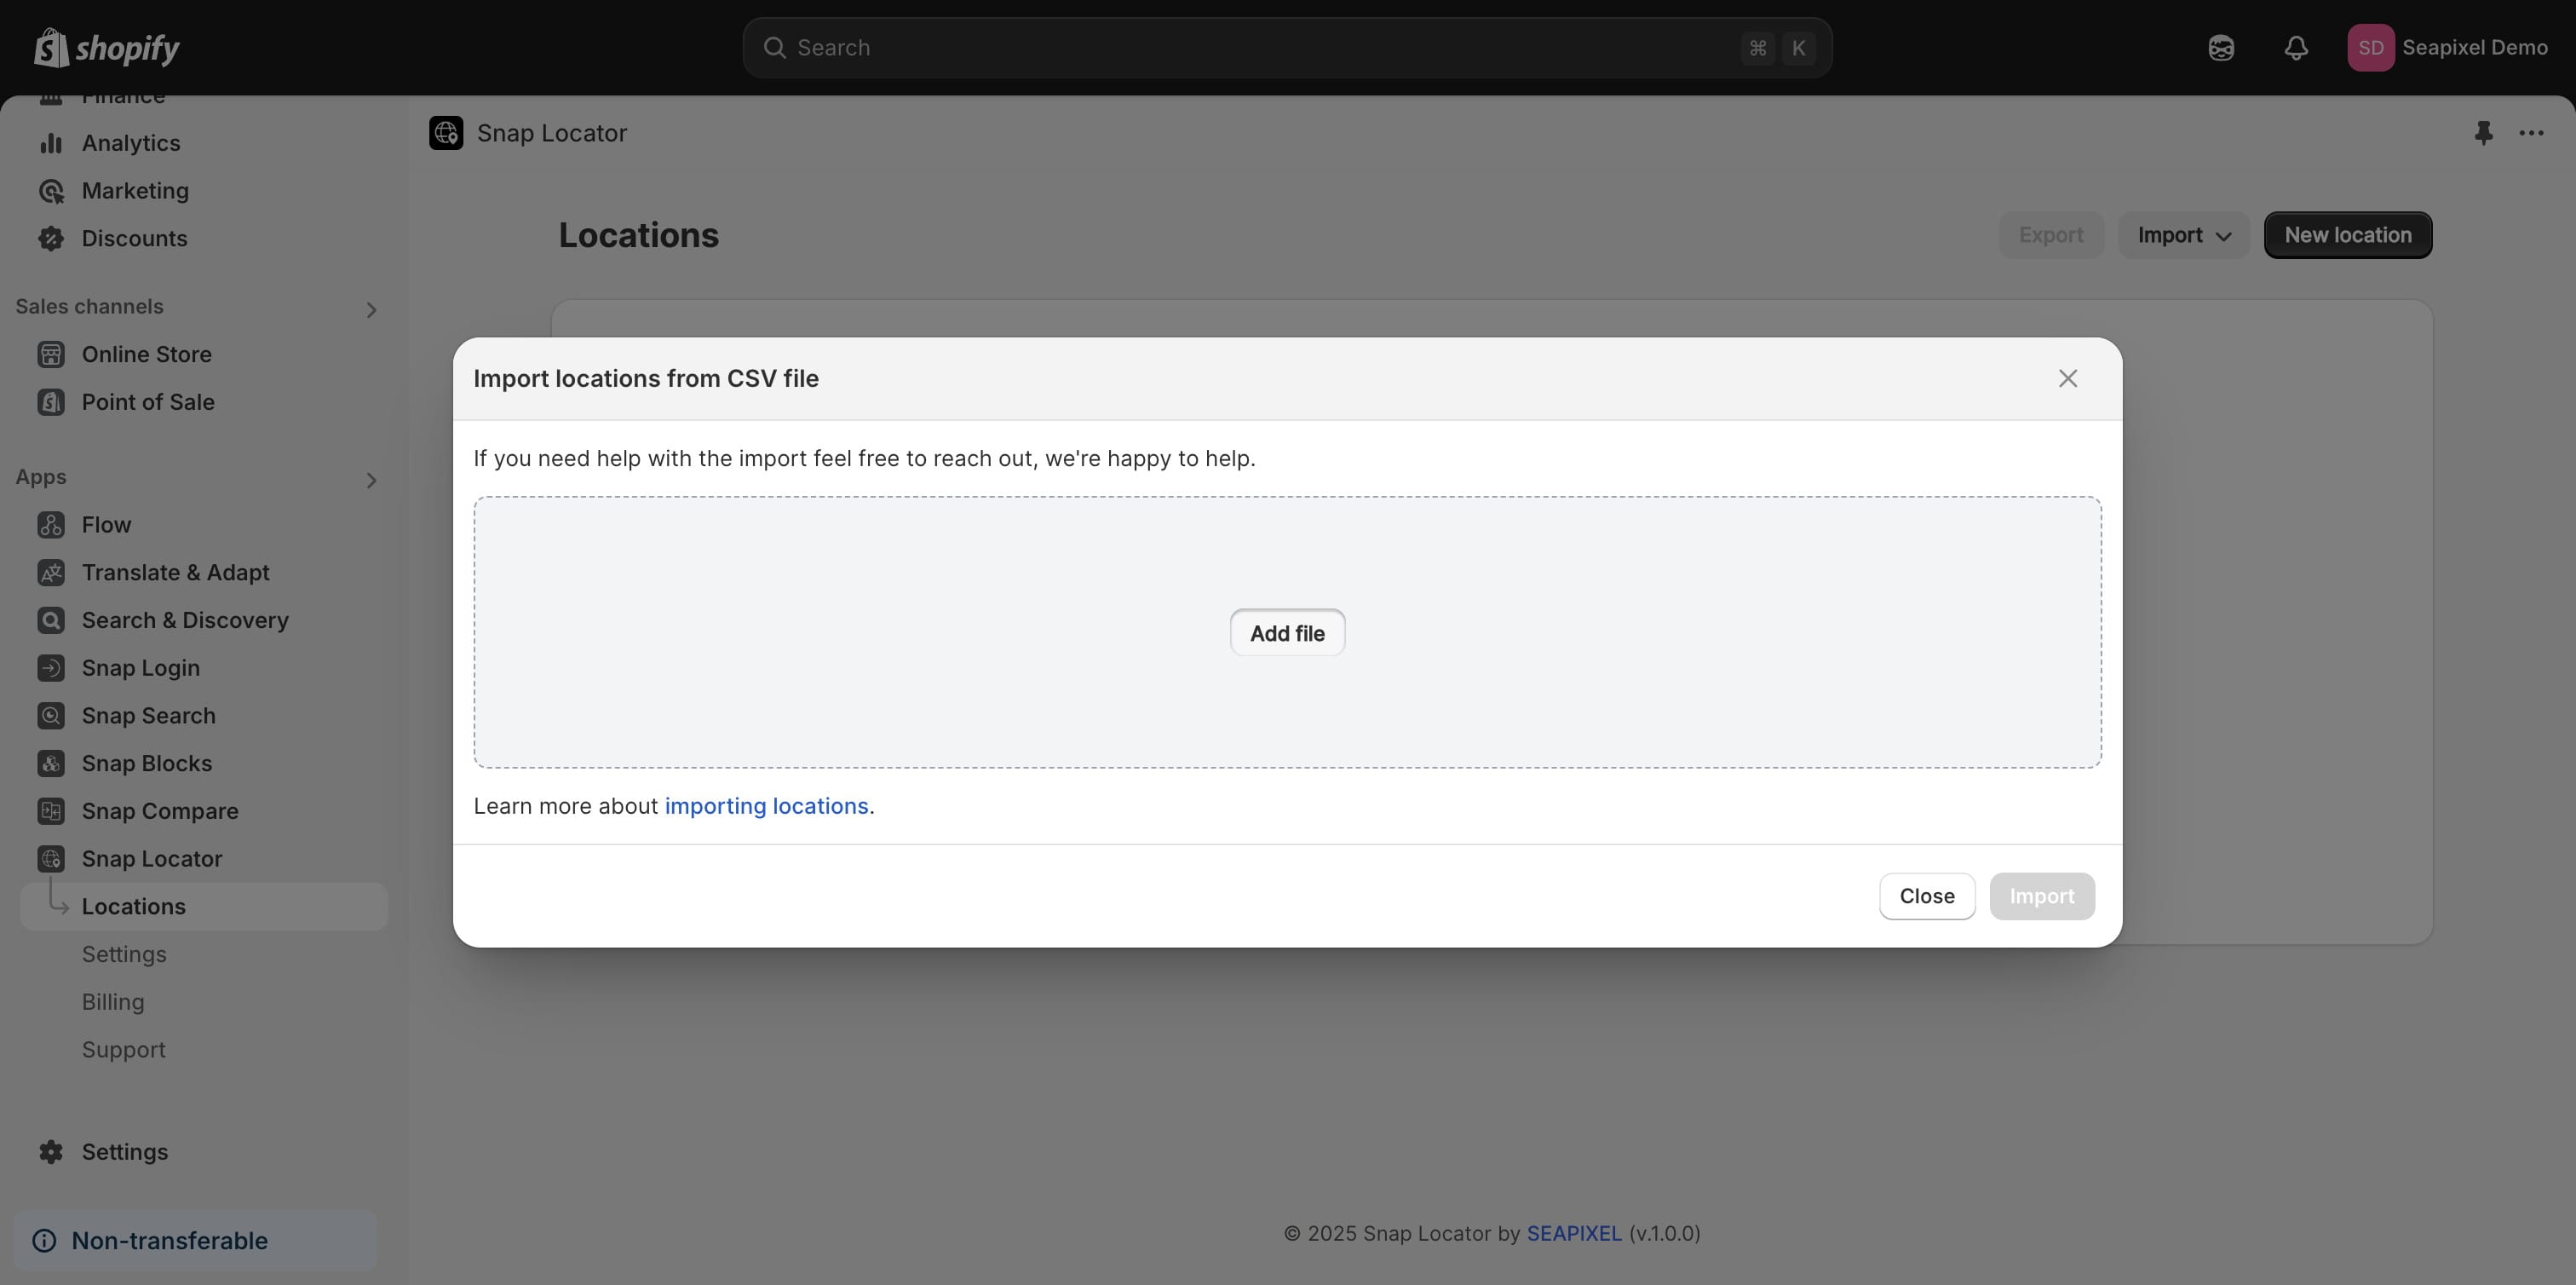Click the Add file button
The width and height of the screenshot is (2576, 1285).
pos(1287,633)
